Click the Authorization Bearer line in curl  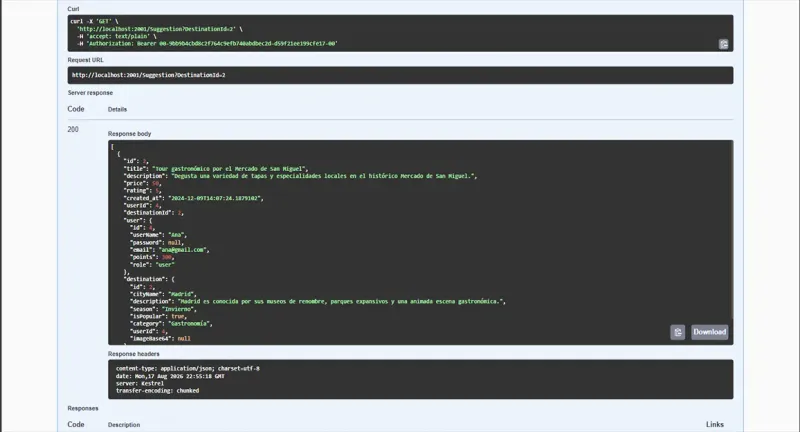[207, 44]
